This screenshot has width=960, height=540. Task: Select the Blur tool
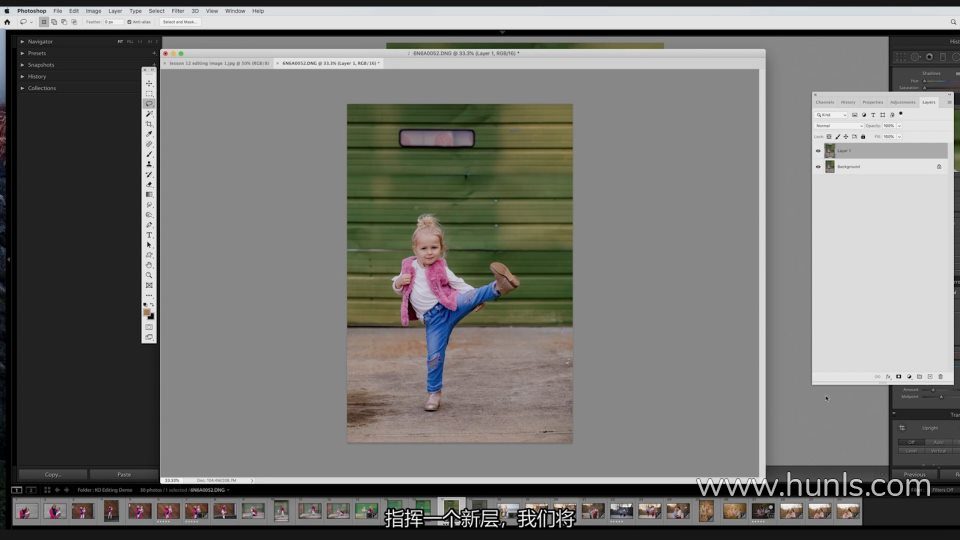tap(149, 204)
